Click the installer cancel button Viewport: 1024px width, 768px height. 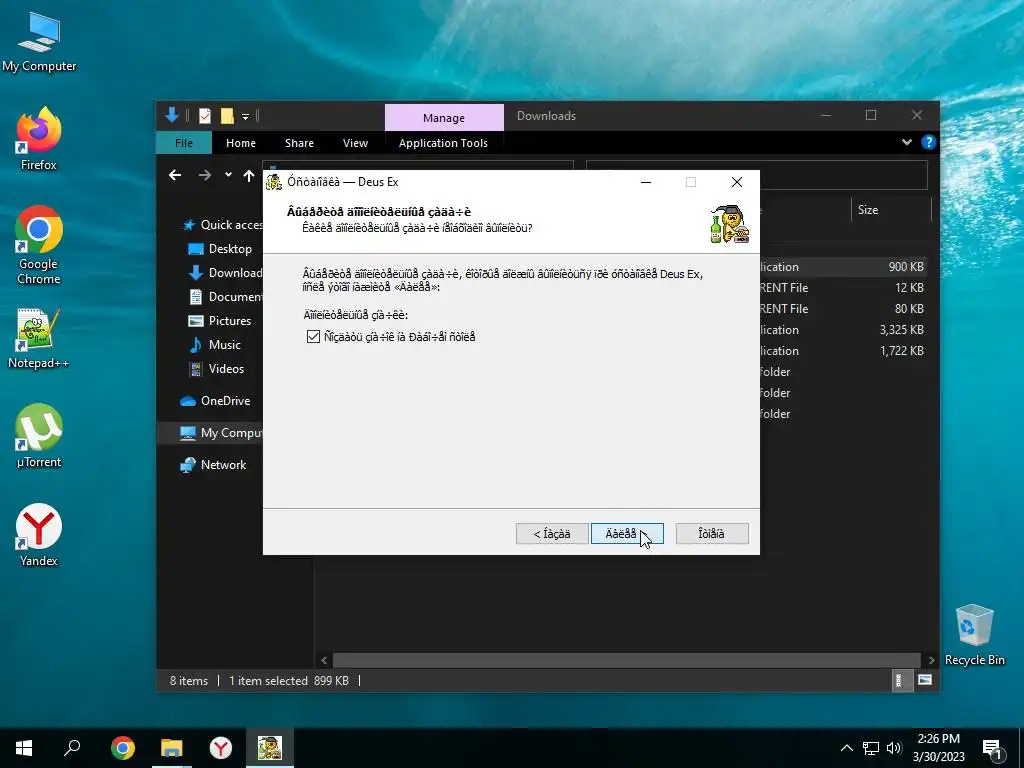[x=712, y=534]
